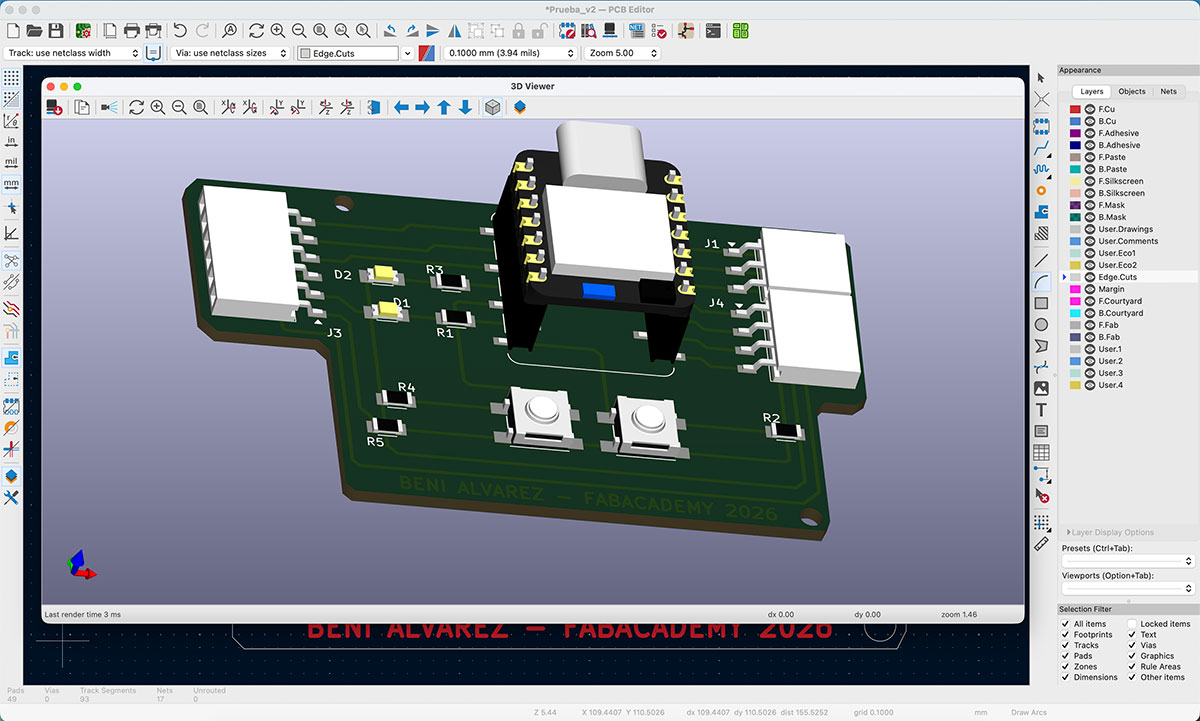
Task: Toggle Vias checkbox in Selection Filter
Action: click(1133, 645)
